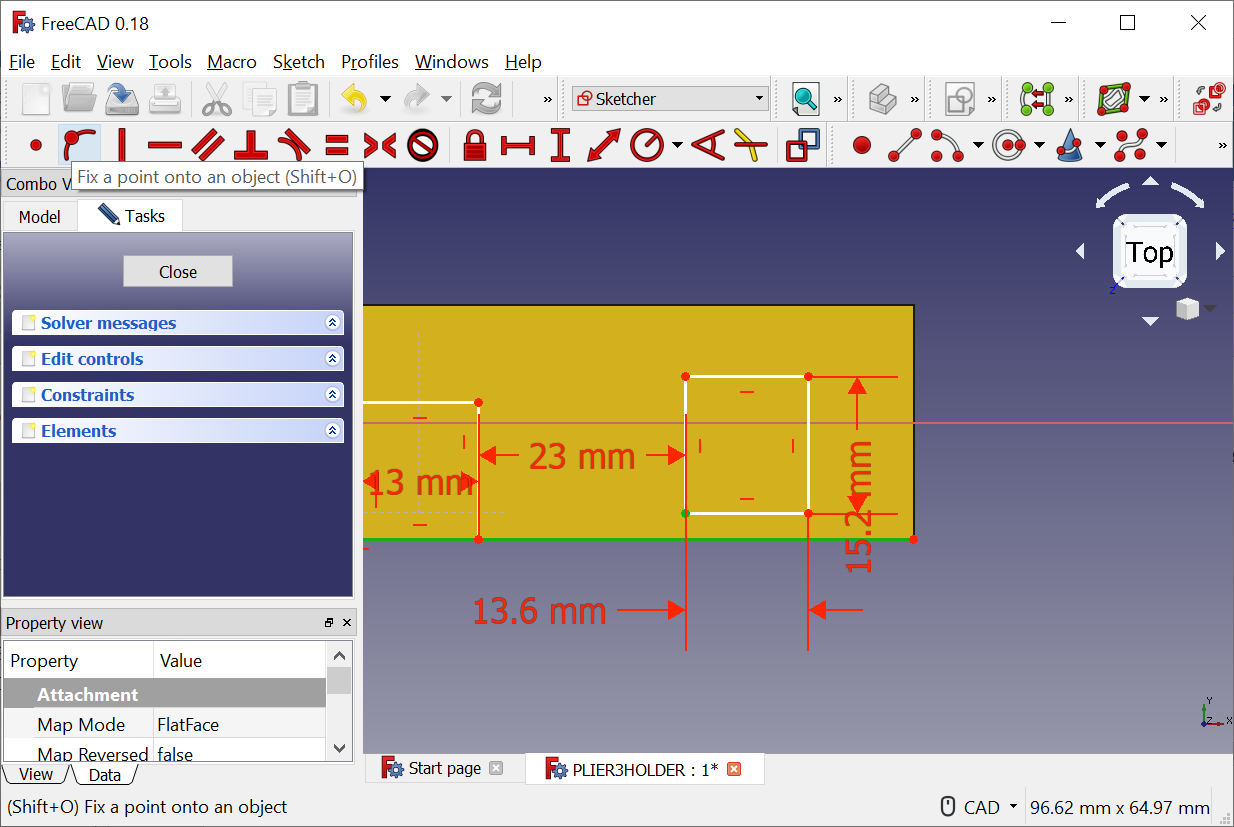Select the create conic tool
Image resolution: width=1234 pixels, height=827 pixels.
[1069, 146]
